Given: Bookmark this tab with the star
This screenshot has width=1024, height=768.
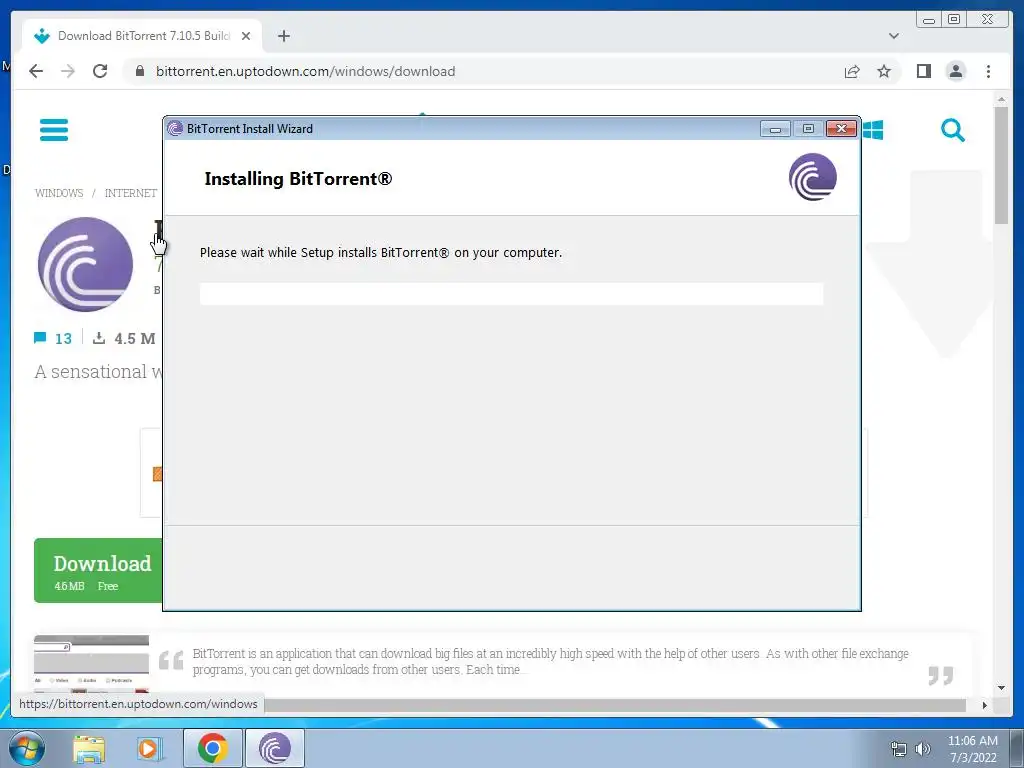Looking at the screenshot, I should coord(884,71).
